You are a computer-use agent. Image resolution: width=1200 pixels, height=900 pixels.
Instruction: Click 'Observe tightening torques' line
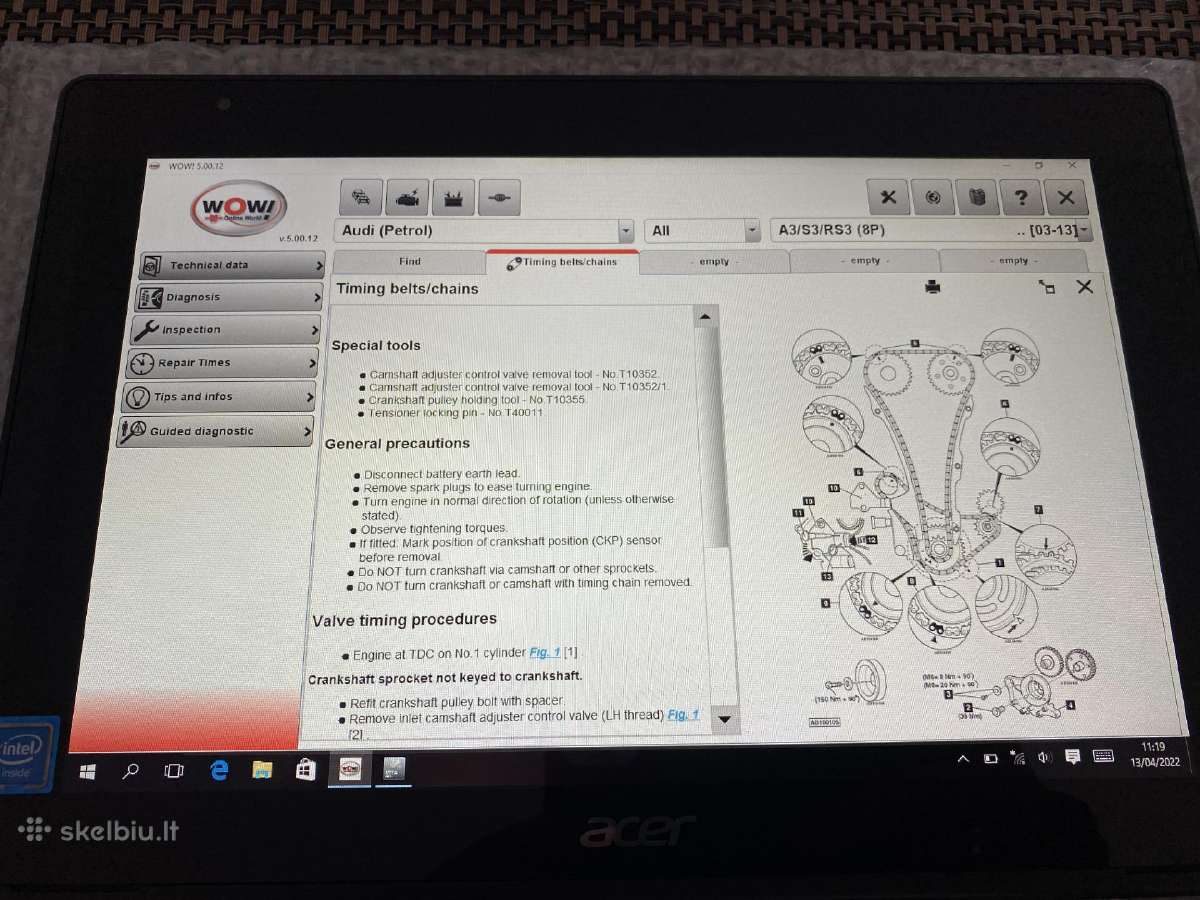pyautogui.click(x=434, y=529)
